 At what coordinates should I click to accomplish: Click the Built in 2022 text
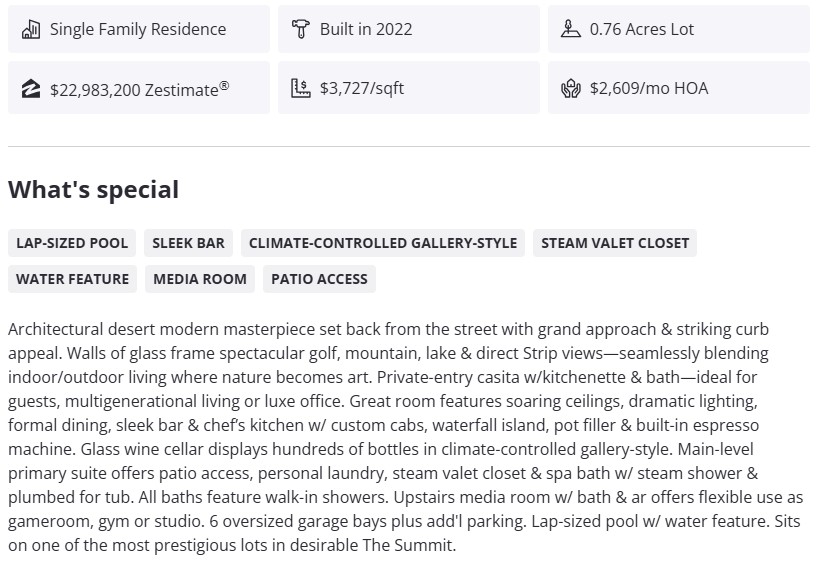point(366,29)
